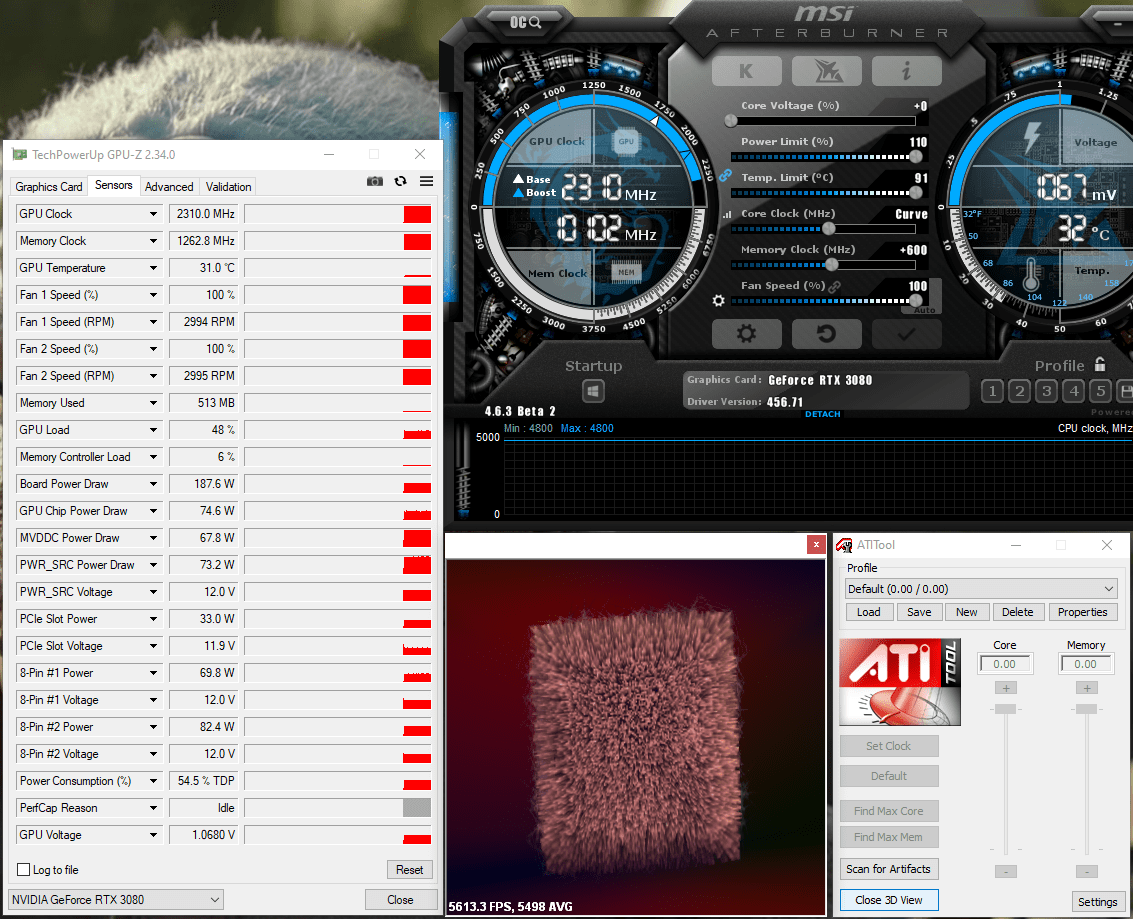Screen dimensions: 1133x919
Task: Click the ATITool Core clock input field
Action: (1004, 664)
